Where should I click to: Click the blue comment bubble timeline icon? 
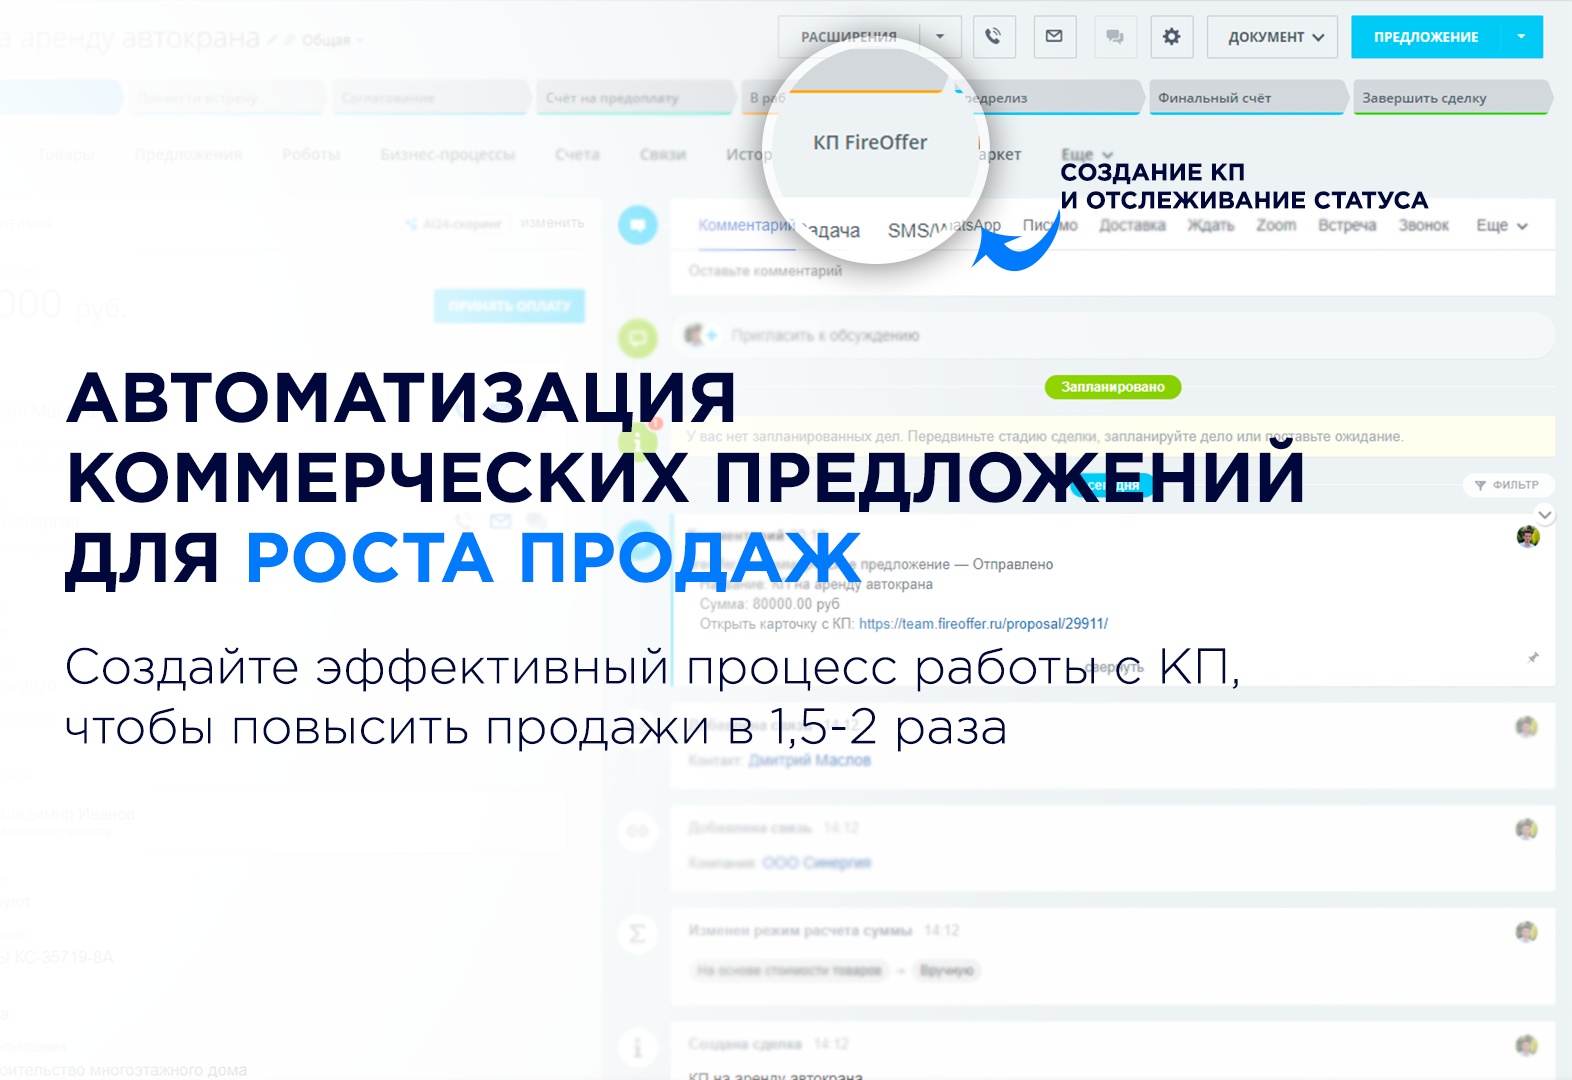pyautogui.click(x=638, y=225)
